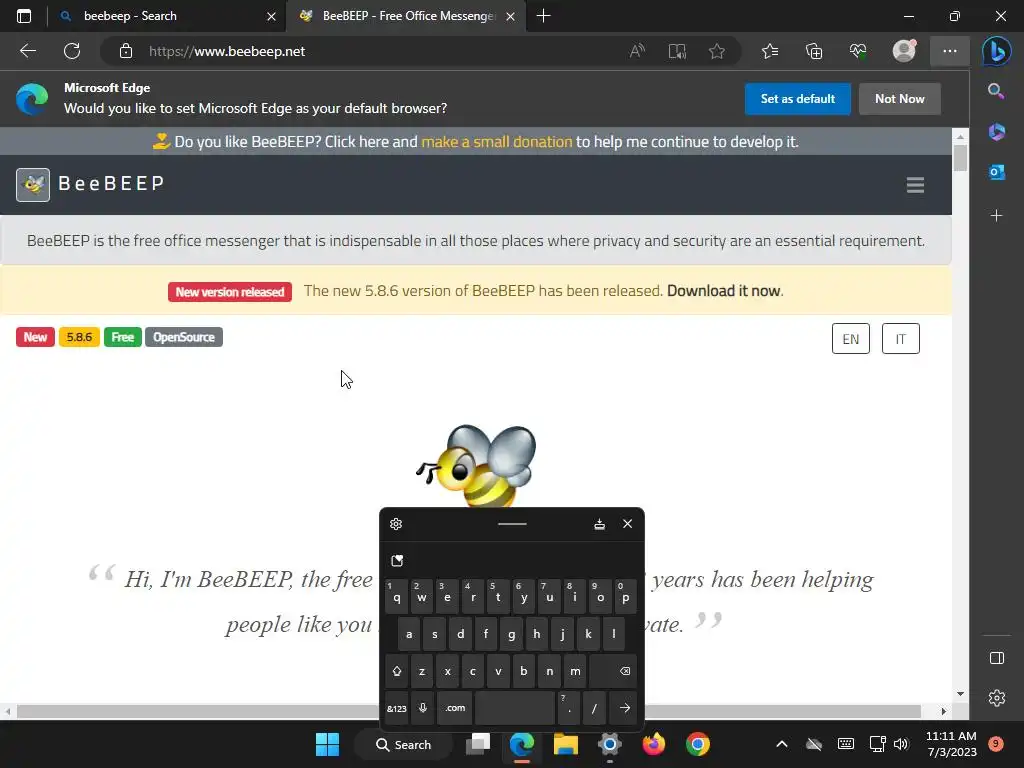
Task: Refresh the BeeBEEP page
Action: 72,51
